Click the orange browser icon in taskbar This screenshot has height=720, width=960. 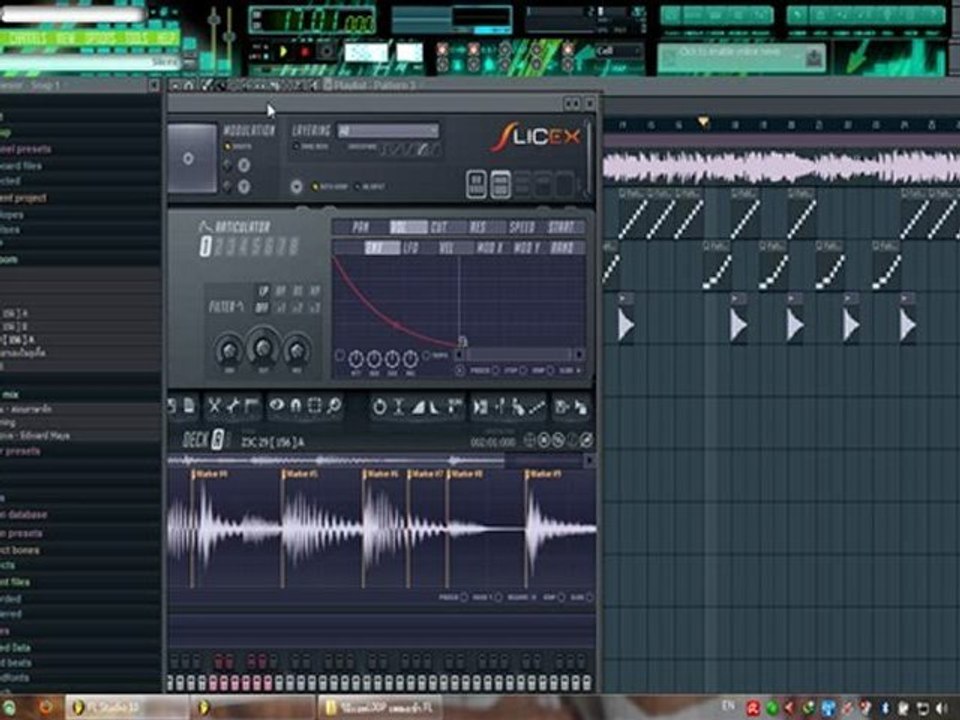pyautogui.click(x=46, y=708)
